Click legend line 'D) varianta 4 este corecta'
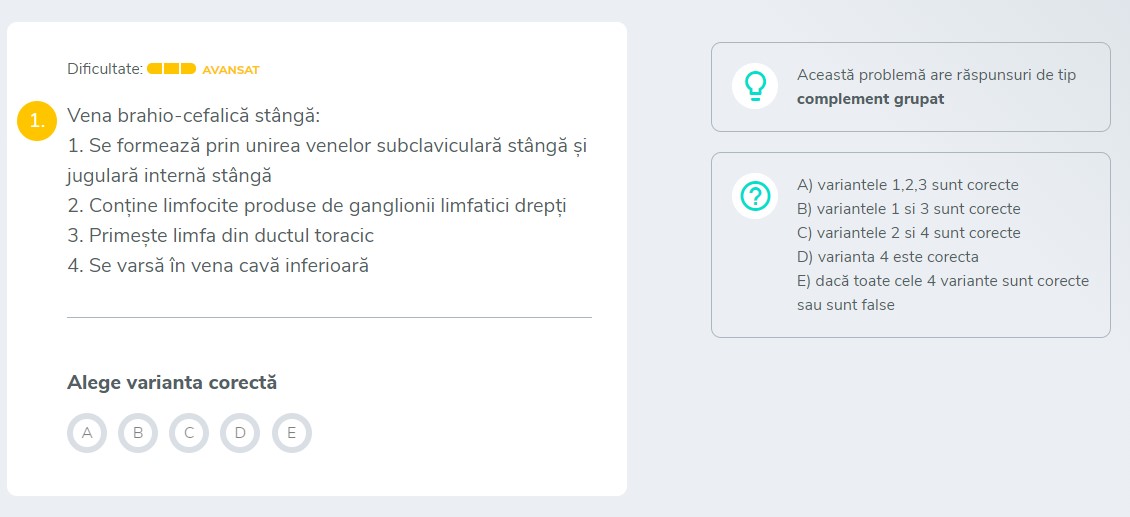 pyautogui.click(x=887, y=257)
